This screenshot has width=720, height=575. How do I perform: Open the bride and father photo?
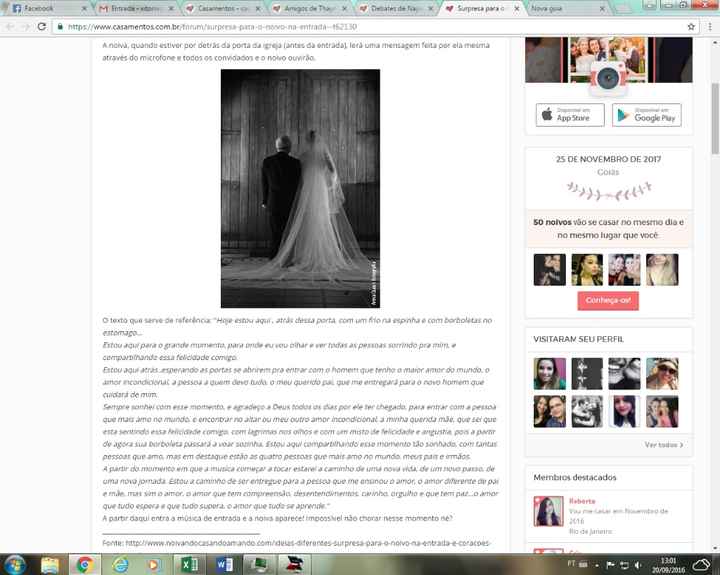(x=300, y=188)
